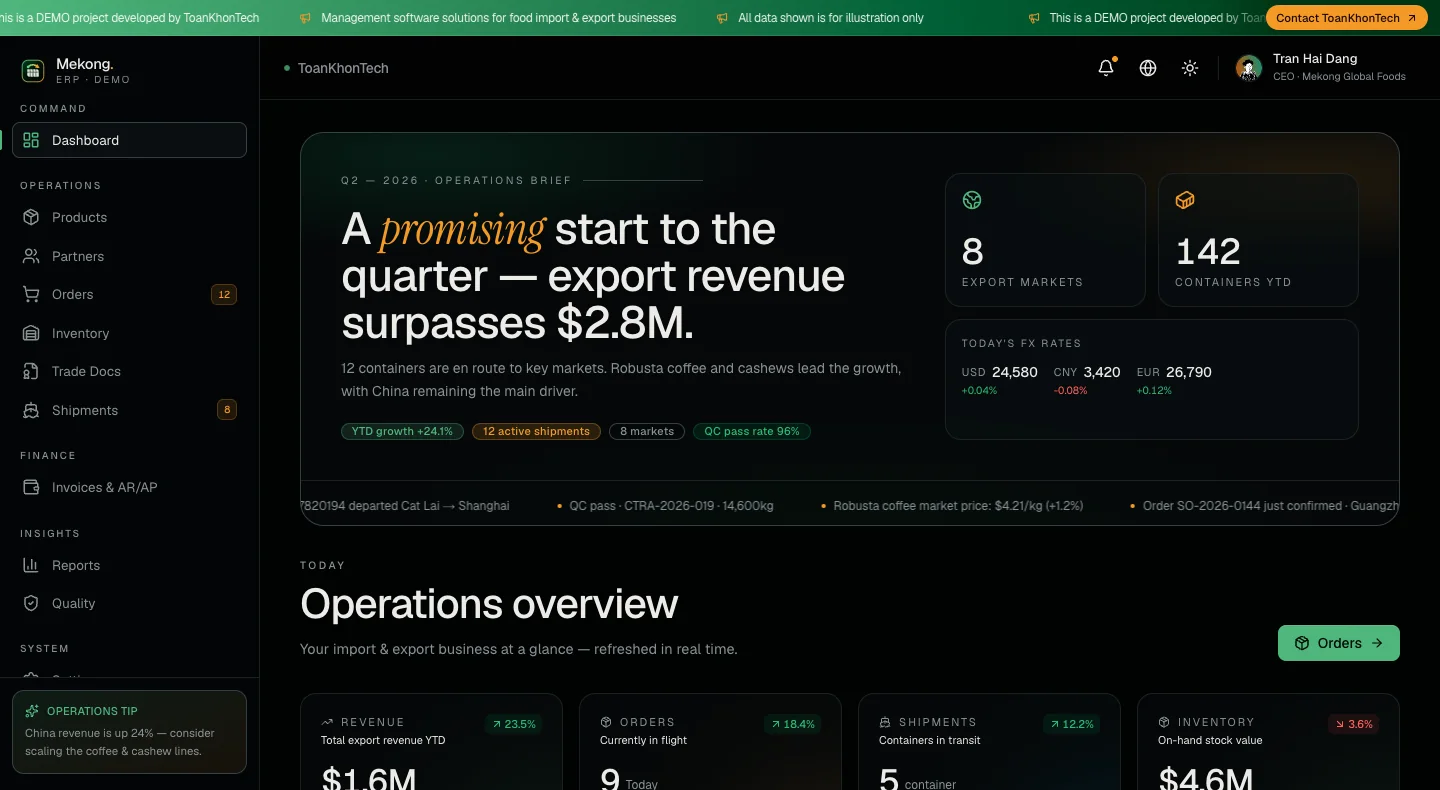Click the Orders badge showing 12
This screenshot has width=1440, height=790.
(x=224, y=294)
